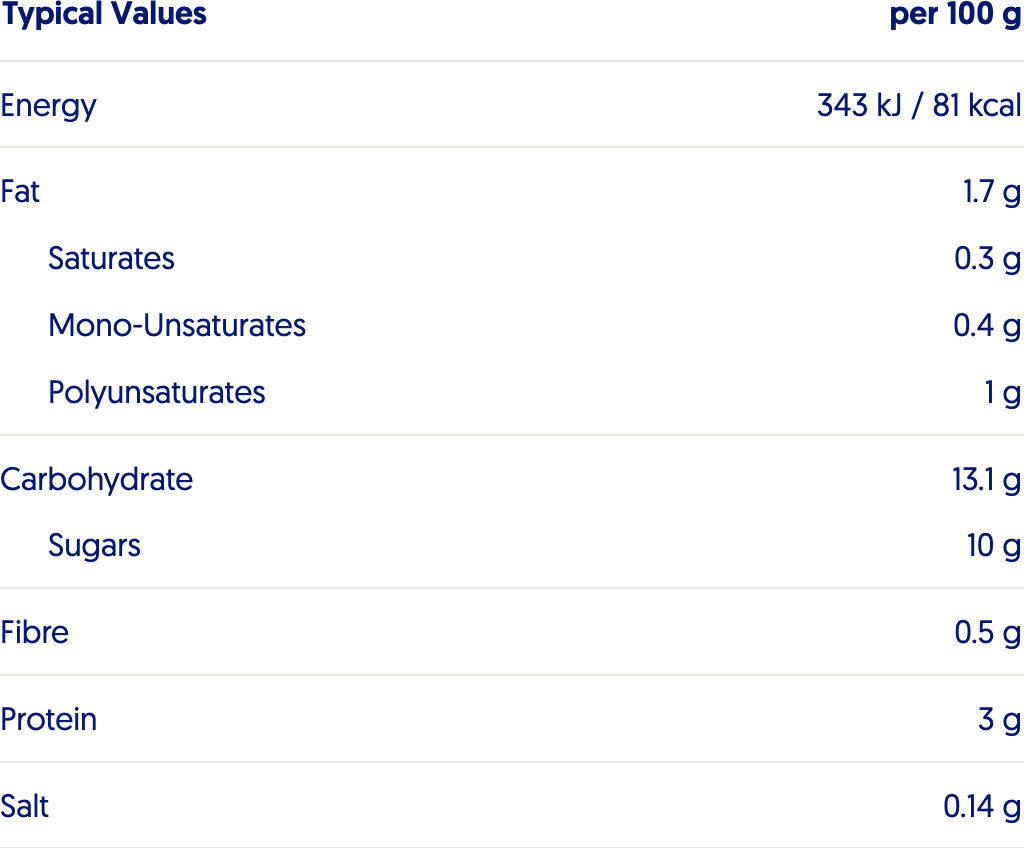Select the Protein row label

49,720
